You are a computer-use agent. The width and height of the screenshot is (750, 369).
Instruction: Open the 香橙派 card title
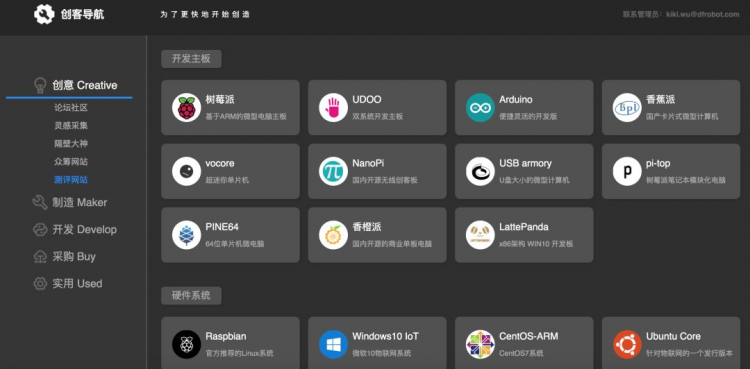click(367, 227)
